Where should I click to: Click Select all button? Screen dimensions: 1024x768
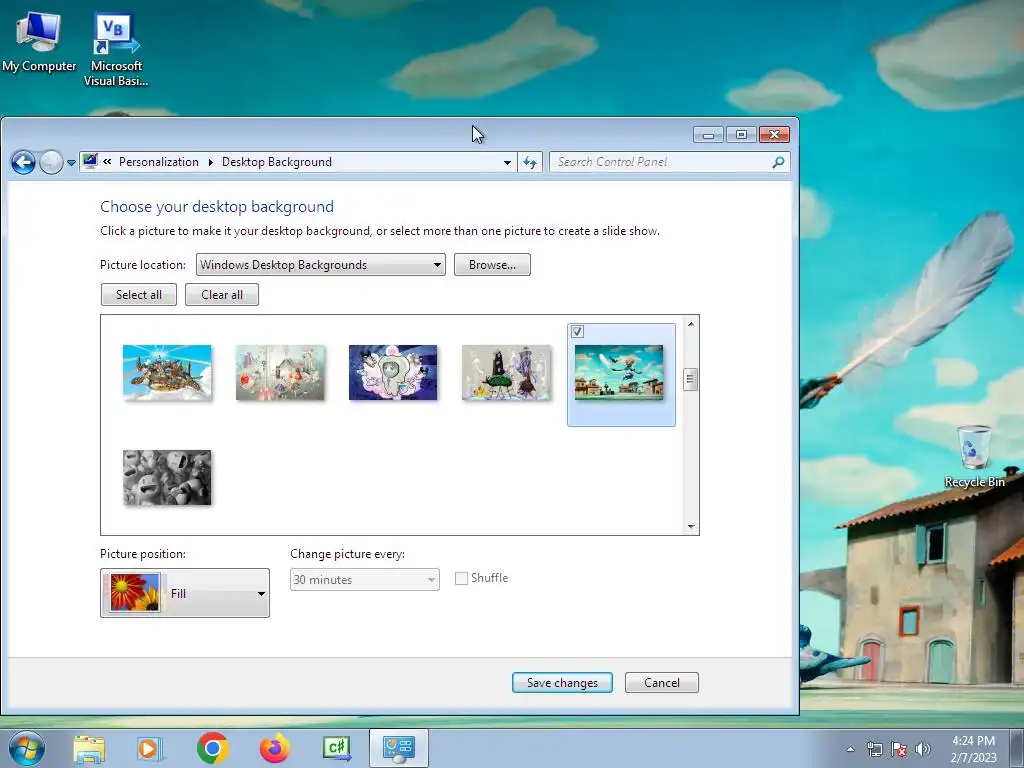tap(139, 295)
